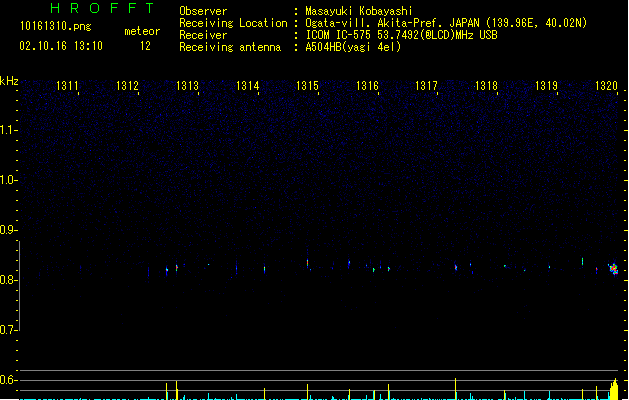Click the large multicolor meteor echo near 1320
629x400 pixels.
pyautogui.click(x=614, y=268)
